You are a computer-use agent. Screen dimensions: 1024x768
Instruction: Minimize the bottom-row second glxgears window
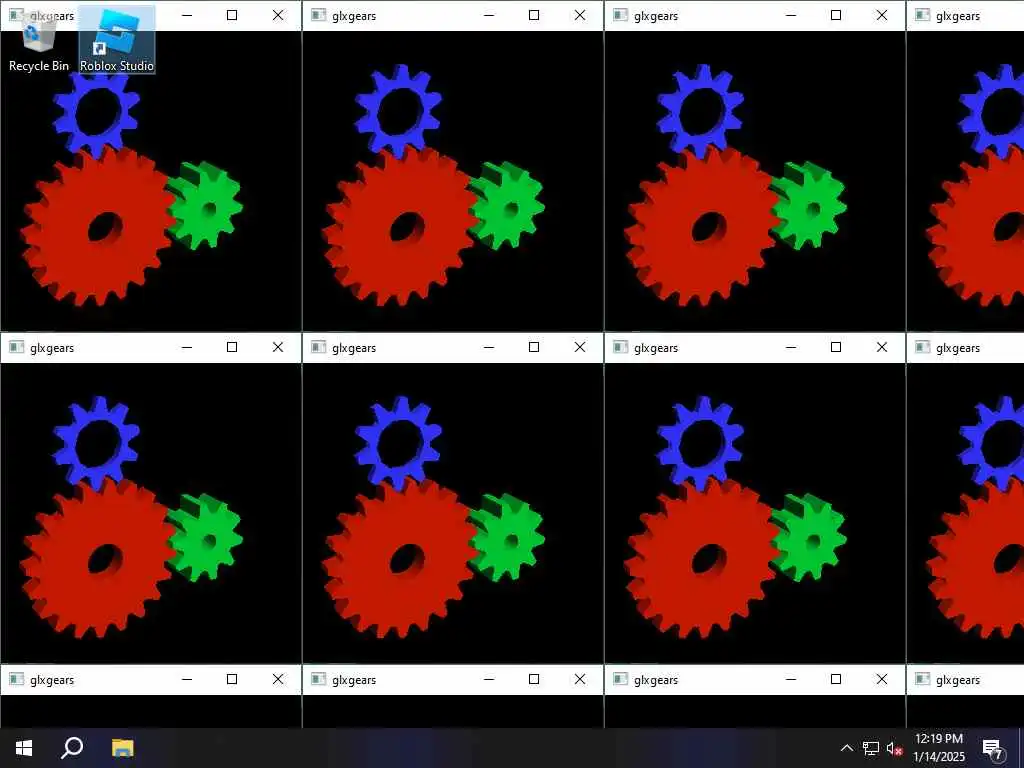(x=488, y=679)
